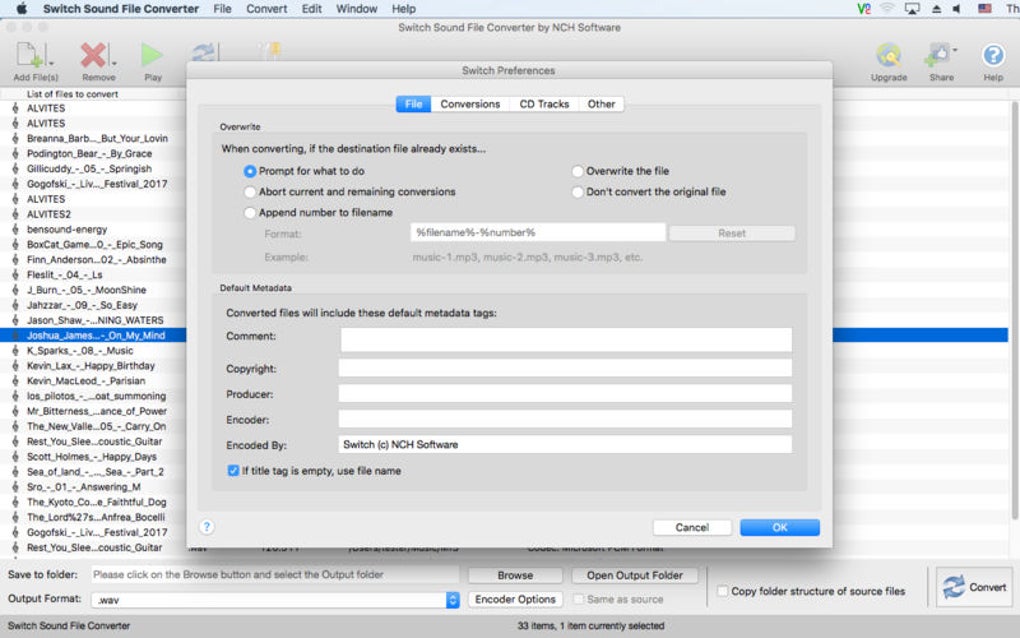The image size is (1020, 638).
Task: Open Help from the toolbar icon
Action: [993, 55]
